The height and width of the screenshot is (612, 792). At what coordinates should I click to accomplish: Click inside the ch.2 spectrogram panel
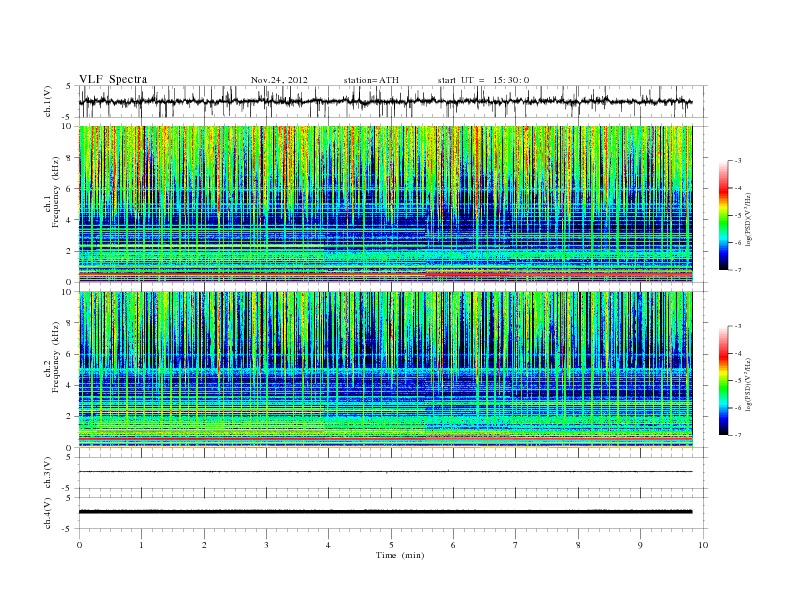pyautogui.click(x=385, y=369)
